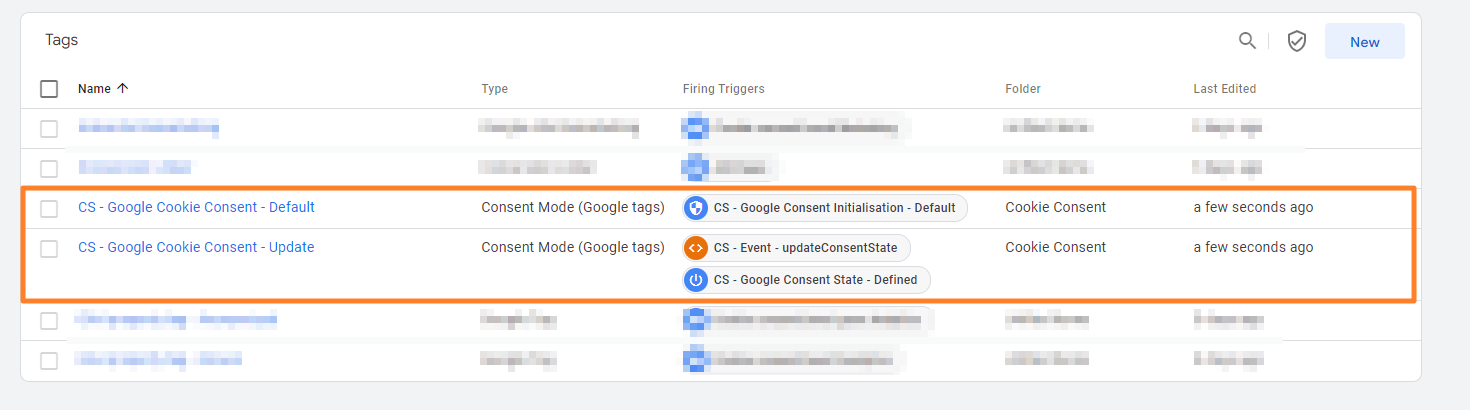The width and height of the screenshot is (1470, 410).
Task: Click the blurred trigger icon in last row
Action: point(695,359)
